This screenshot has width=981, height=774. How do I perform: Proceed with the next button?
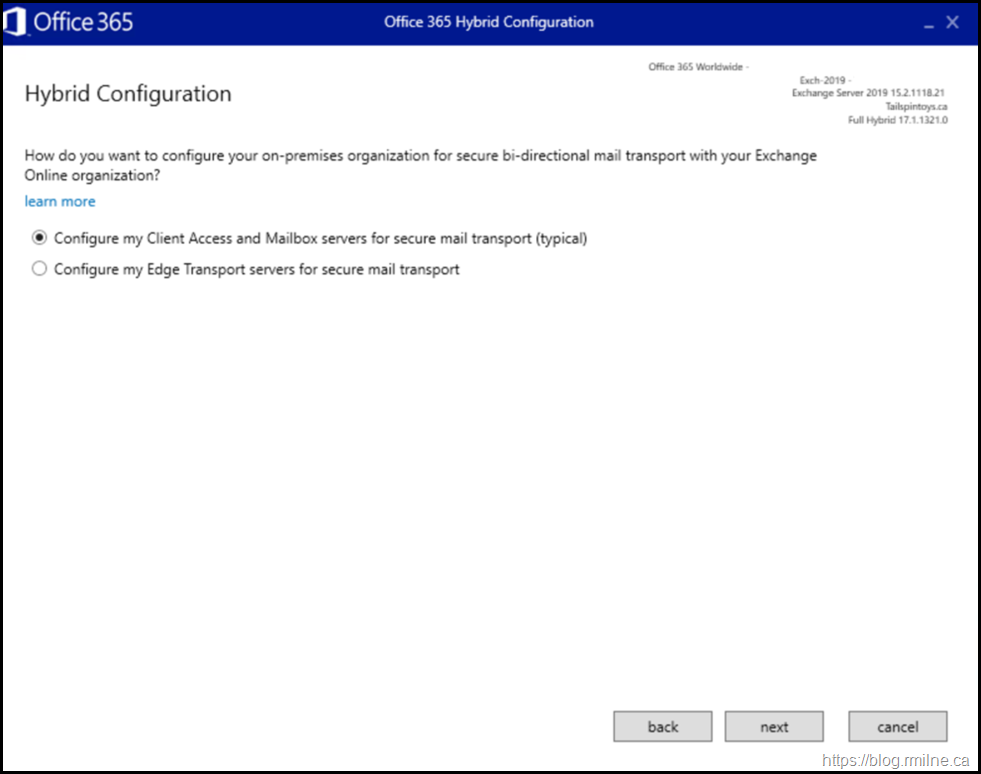click(x=774, y=727)
